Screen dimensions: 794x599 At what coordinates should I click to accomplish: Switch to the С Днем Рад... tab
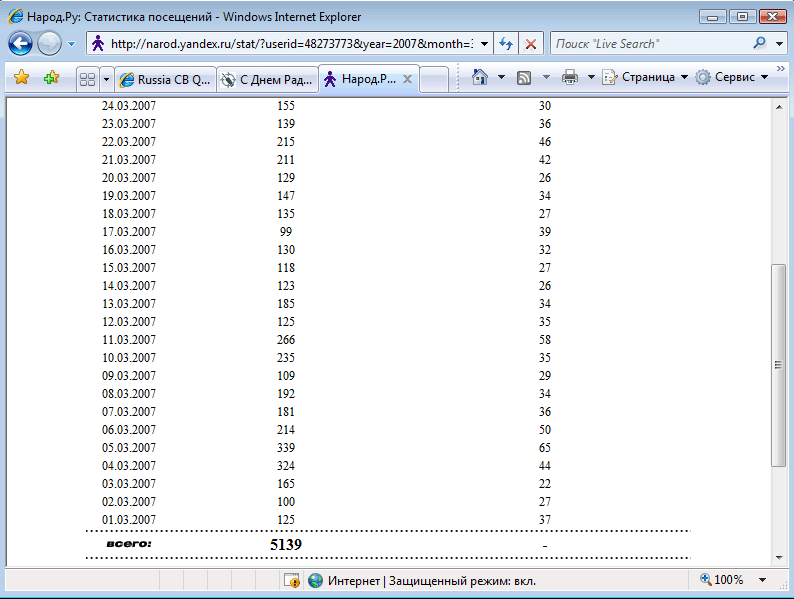click(x=268, y=79)
